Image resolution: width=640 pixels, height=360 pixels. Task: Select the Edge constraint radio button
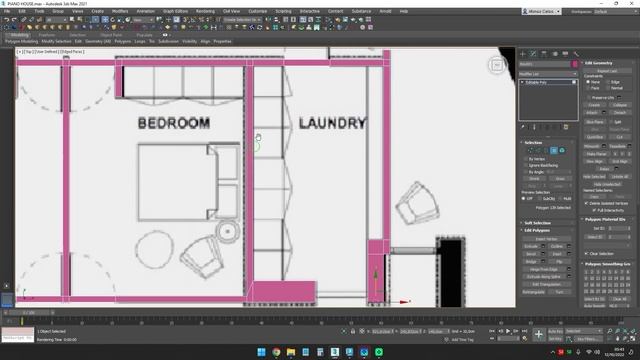(x=608, y=82)
